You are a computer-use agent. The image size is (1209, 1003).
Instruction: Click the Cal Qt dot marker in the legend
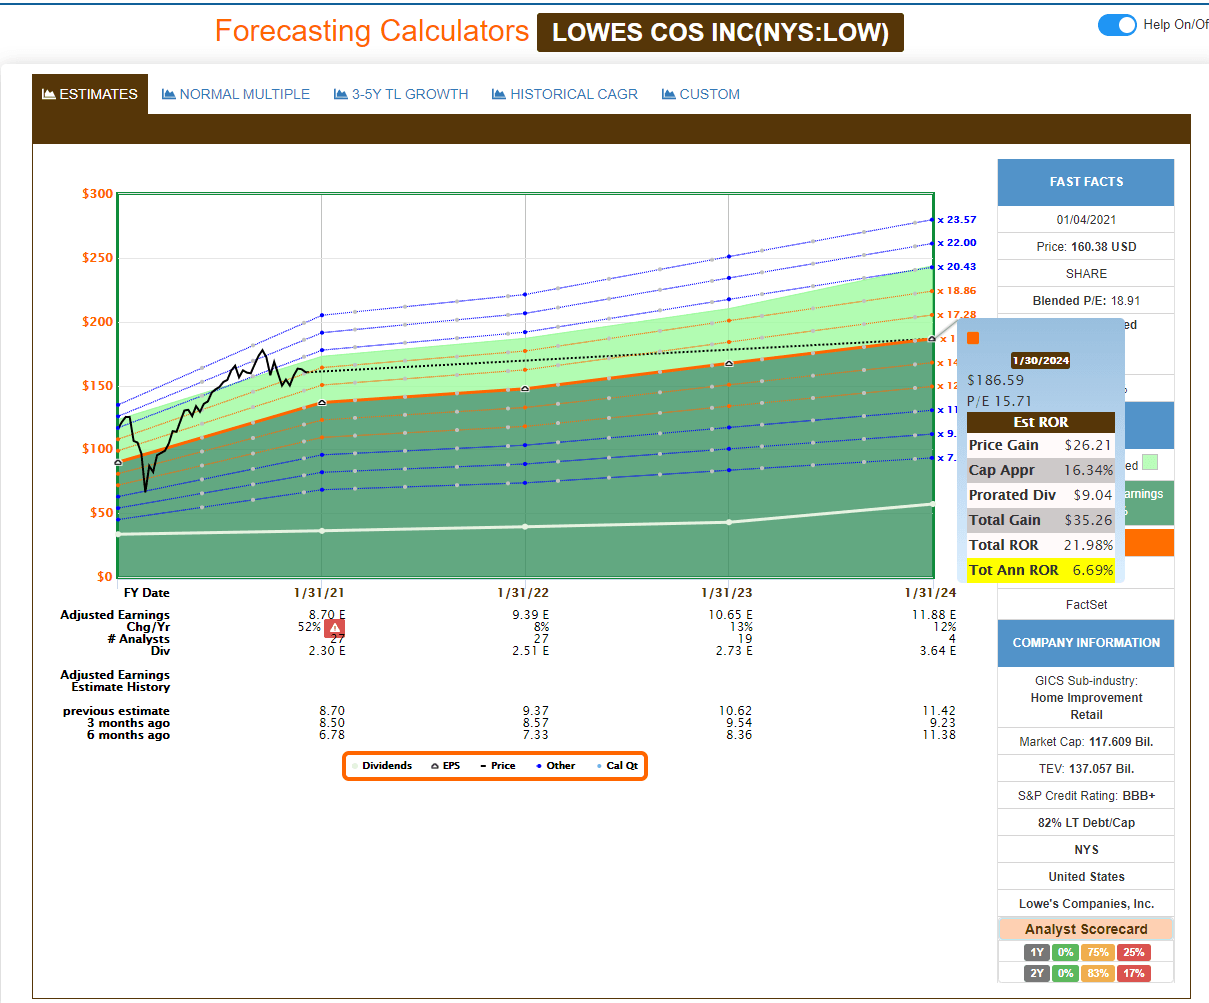tap(599, 765)
